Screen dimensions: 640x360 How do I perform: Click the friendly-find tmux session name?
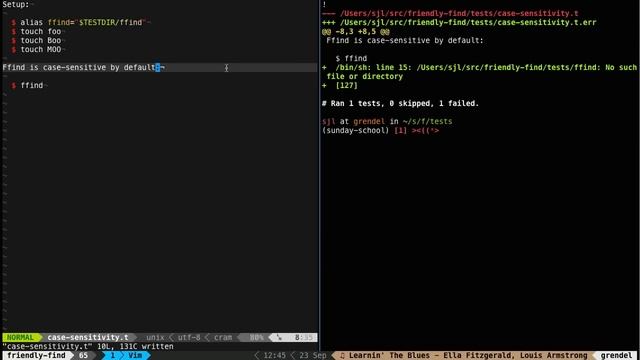point(36,356)
